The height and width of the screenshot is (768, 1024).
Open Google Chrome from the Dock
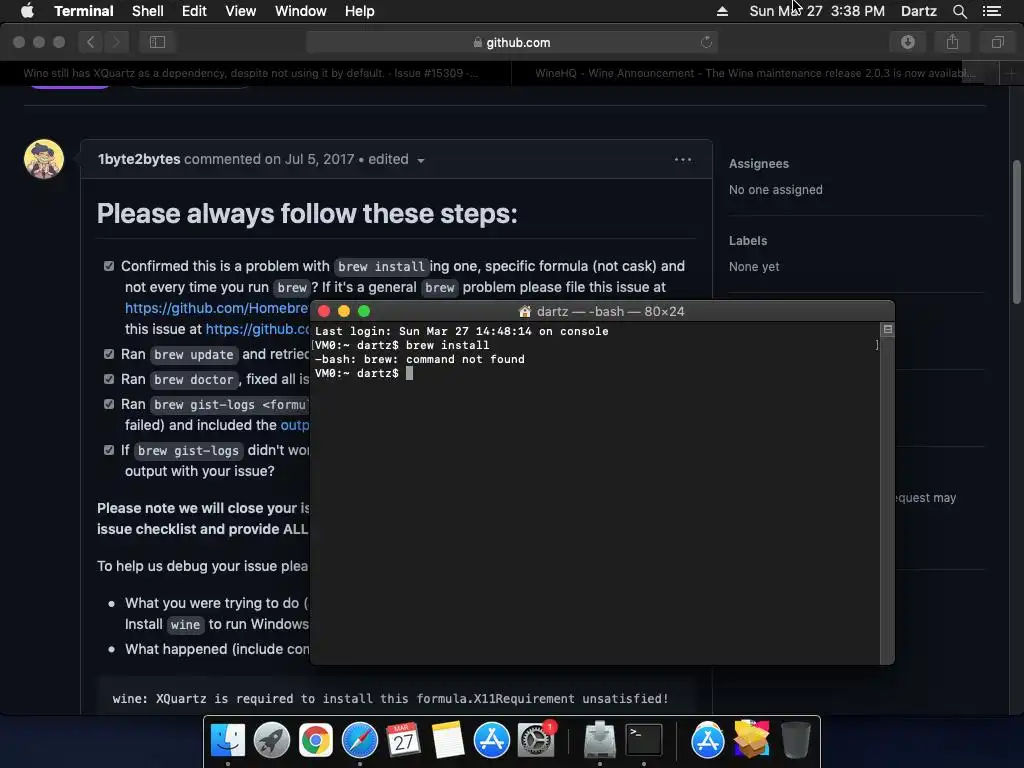[x=315, y=740]
